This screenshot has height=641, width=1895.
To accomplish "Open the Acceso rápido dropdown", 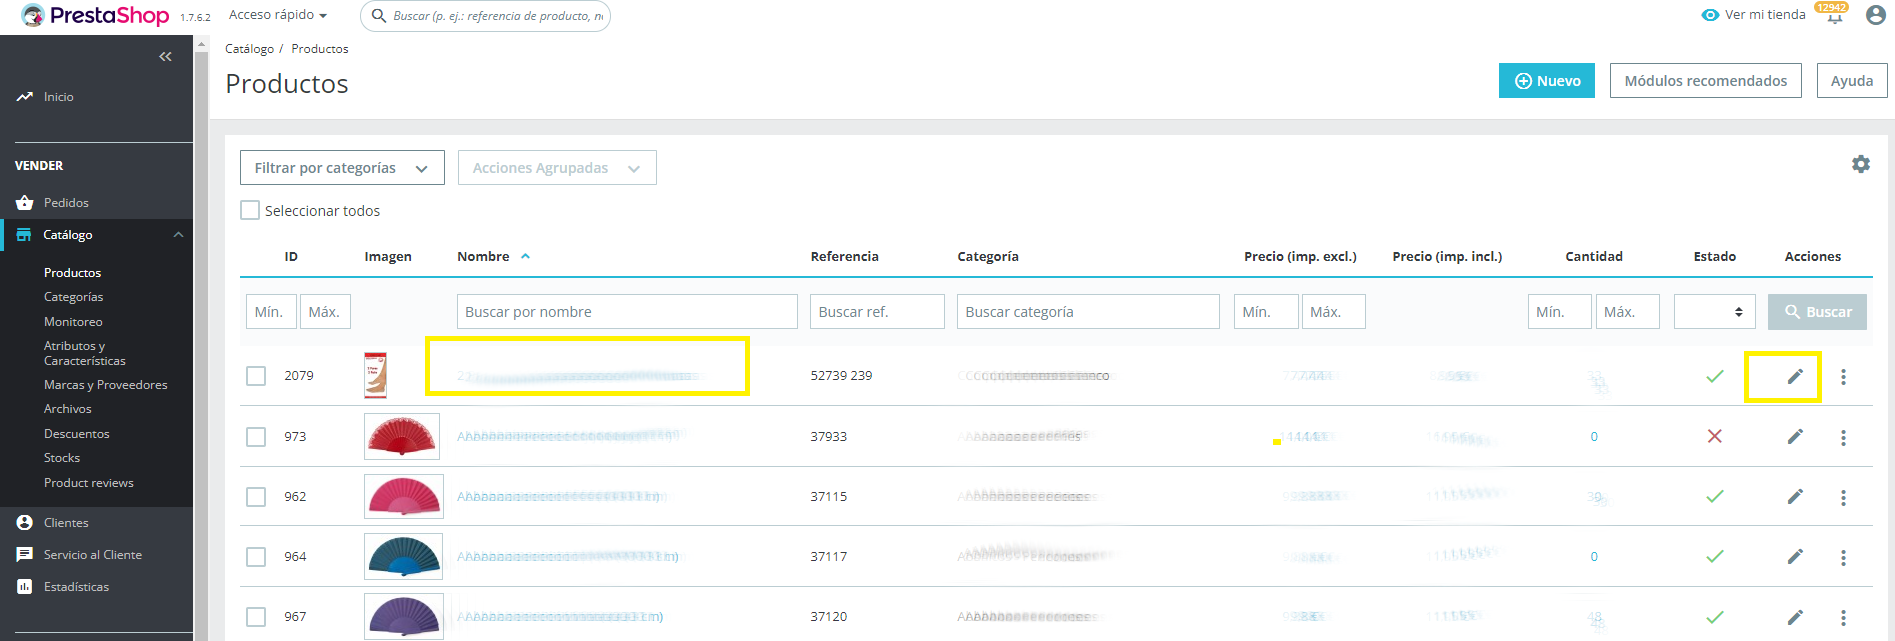I will 277,15.
